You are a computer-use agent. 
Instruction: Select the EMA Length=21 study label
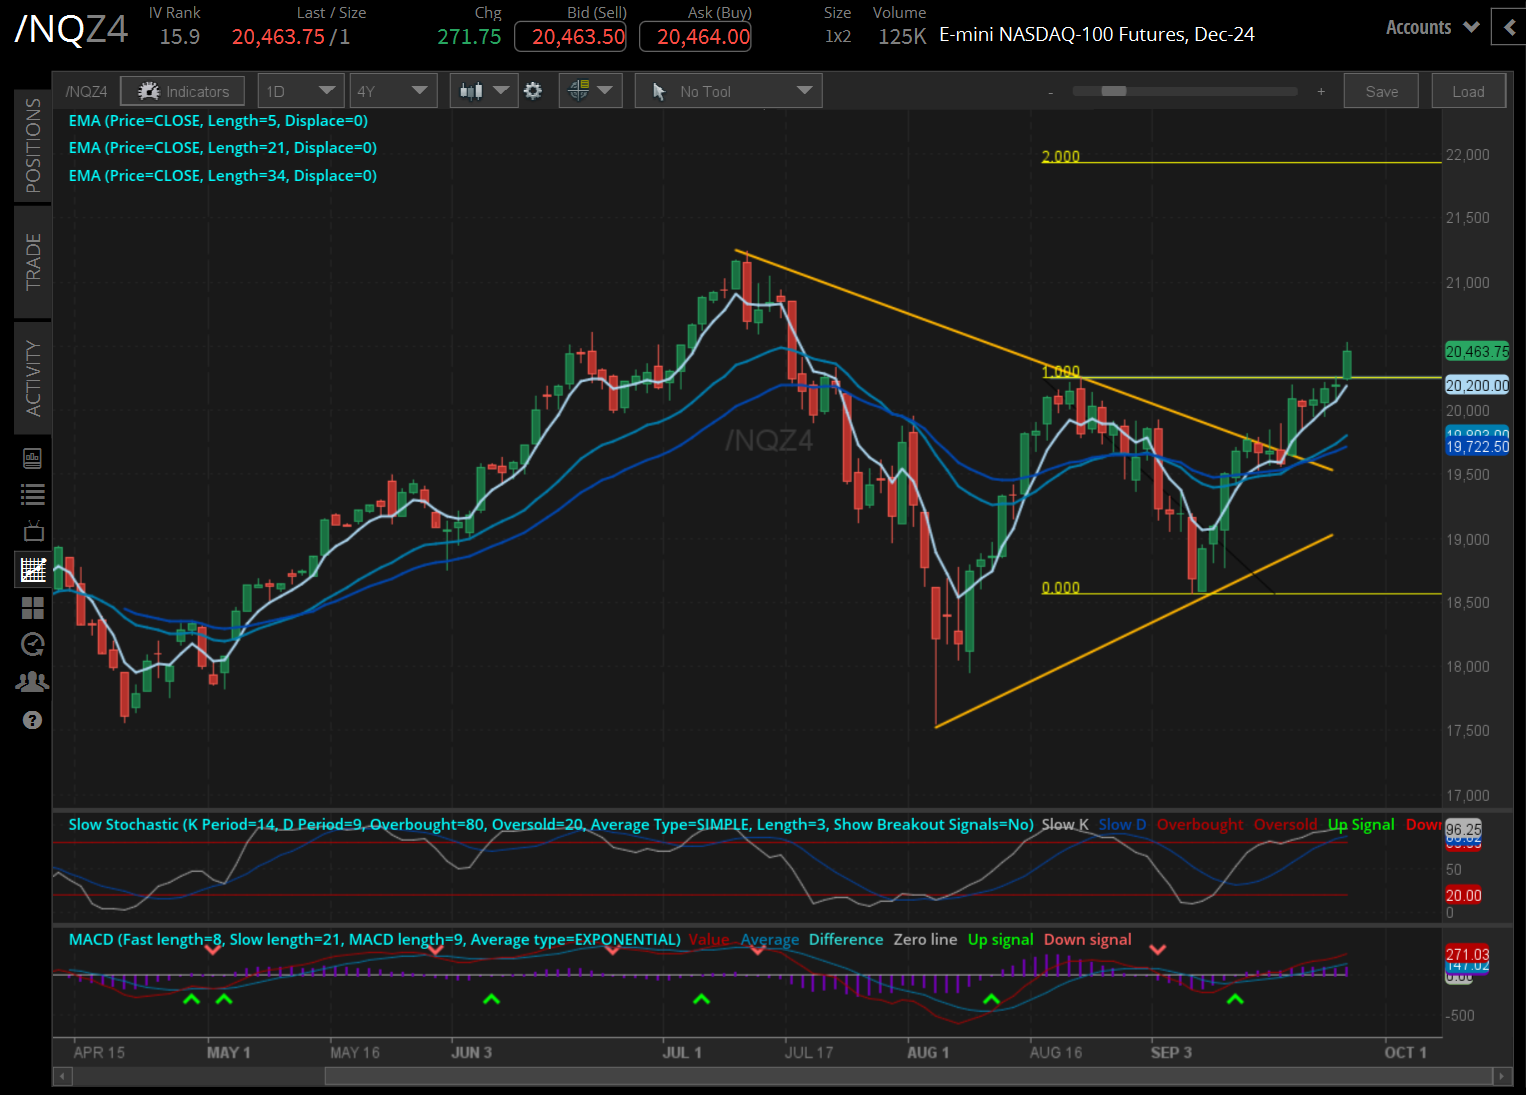[223, 148]
